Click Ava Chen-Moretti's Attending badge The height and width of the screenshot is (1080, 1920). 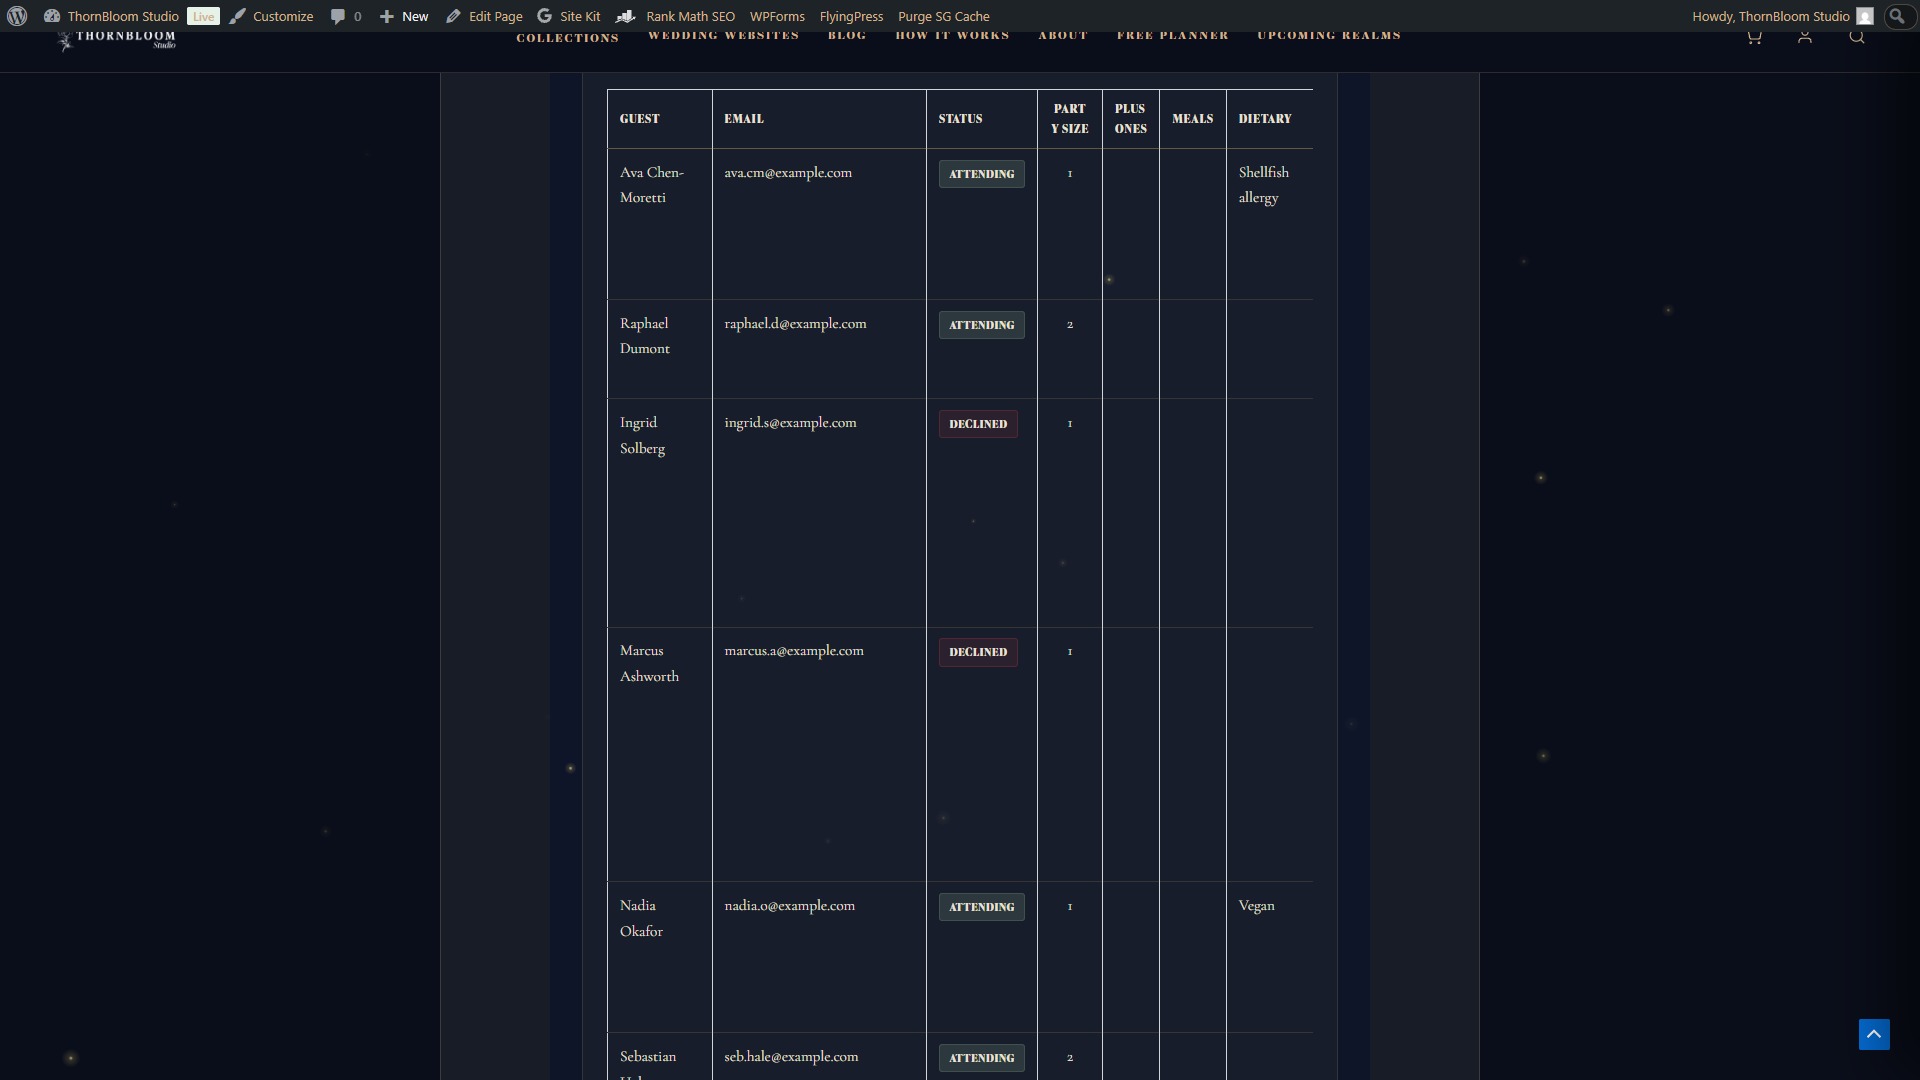981,174
